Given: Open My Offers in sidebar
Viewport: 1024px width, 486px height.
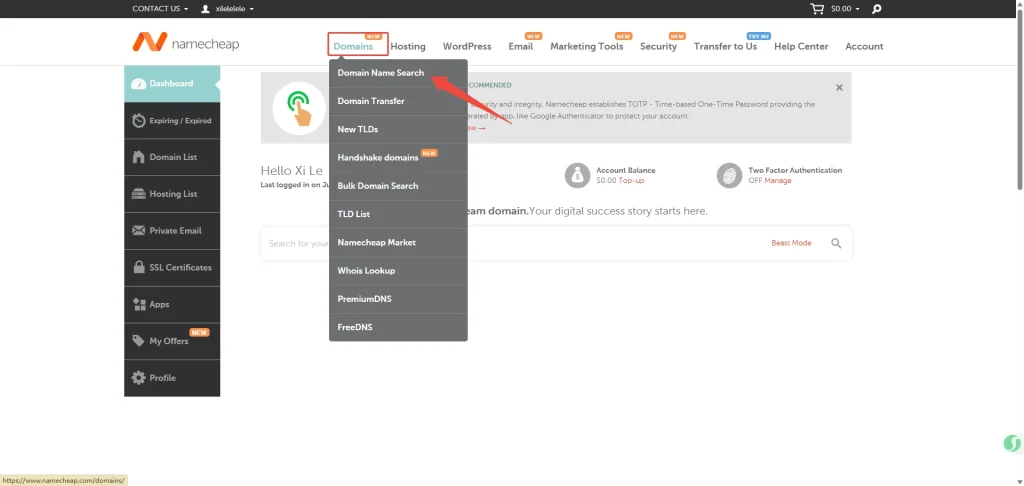Looking at the screenshot, I should coord(172,341).
